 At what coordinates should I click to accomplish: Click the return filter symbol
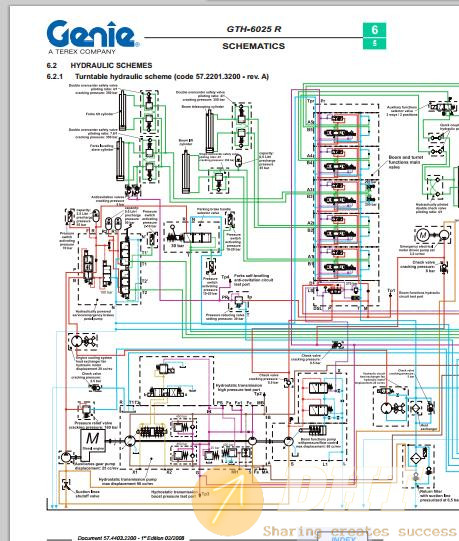tap(416, 458)
